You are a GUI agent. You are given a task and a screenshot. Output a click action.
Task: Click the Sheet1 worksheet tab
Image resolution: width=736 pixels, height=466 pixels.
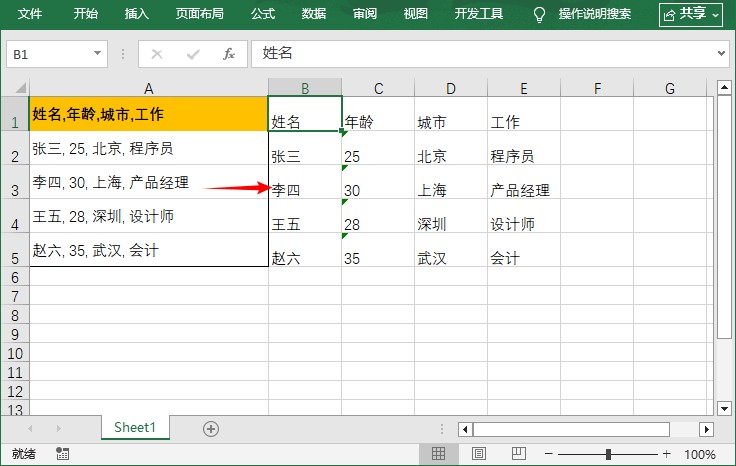[135, 428]
